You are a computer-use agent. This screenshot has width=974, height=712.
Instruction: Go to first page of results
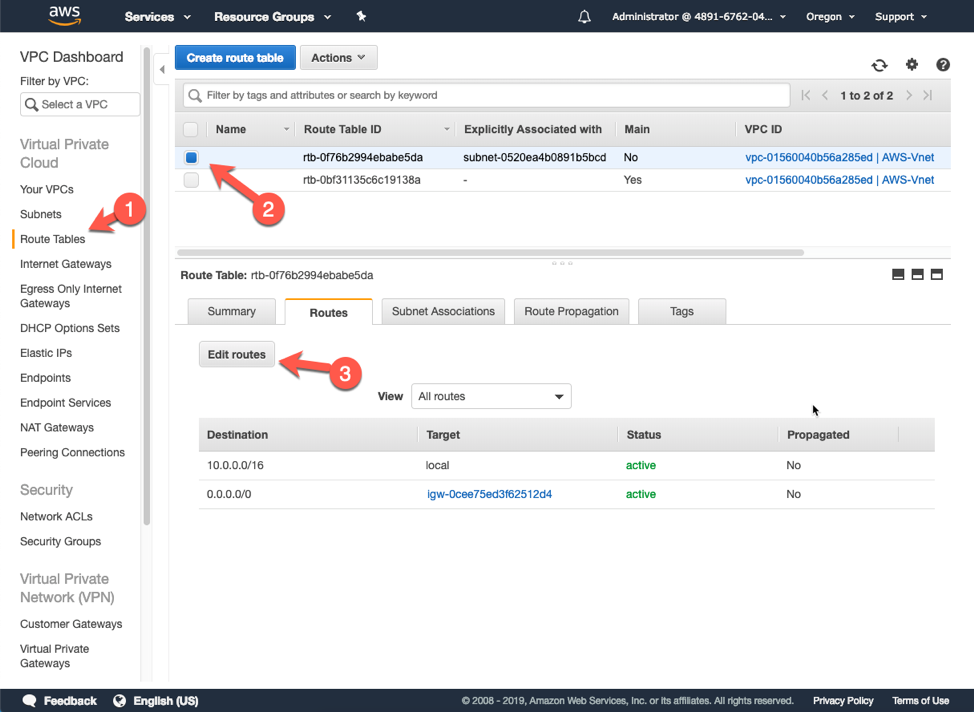pyautogui.click(x=806, y=95)
